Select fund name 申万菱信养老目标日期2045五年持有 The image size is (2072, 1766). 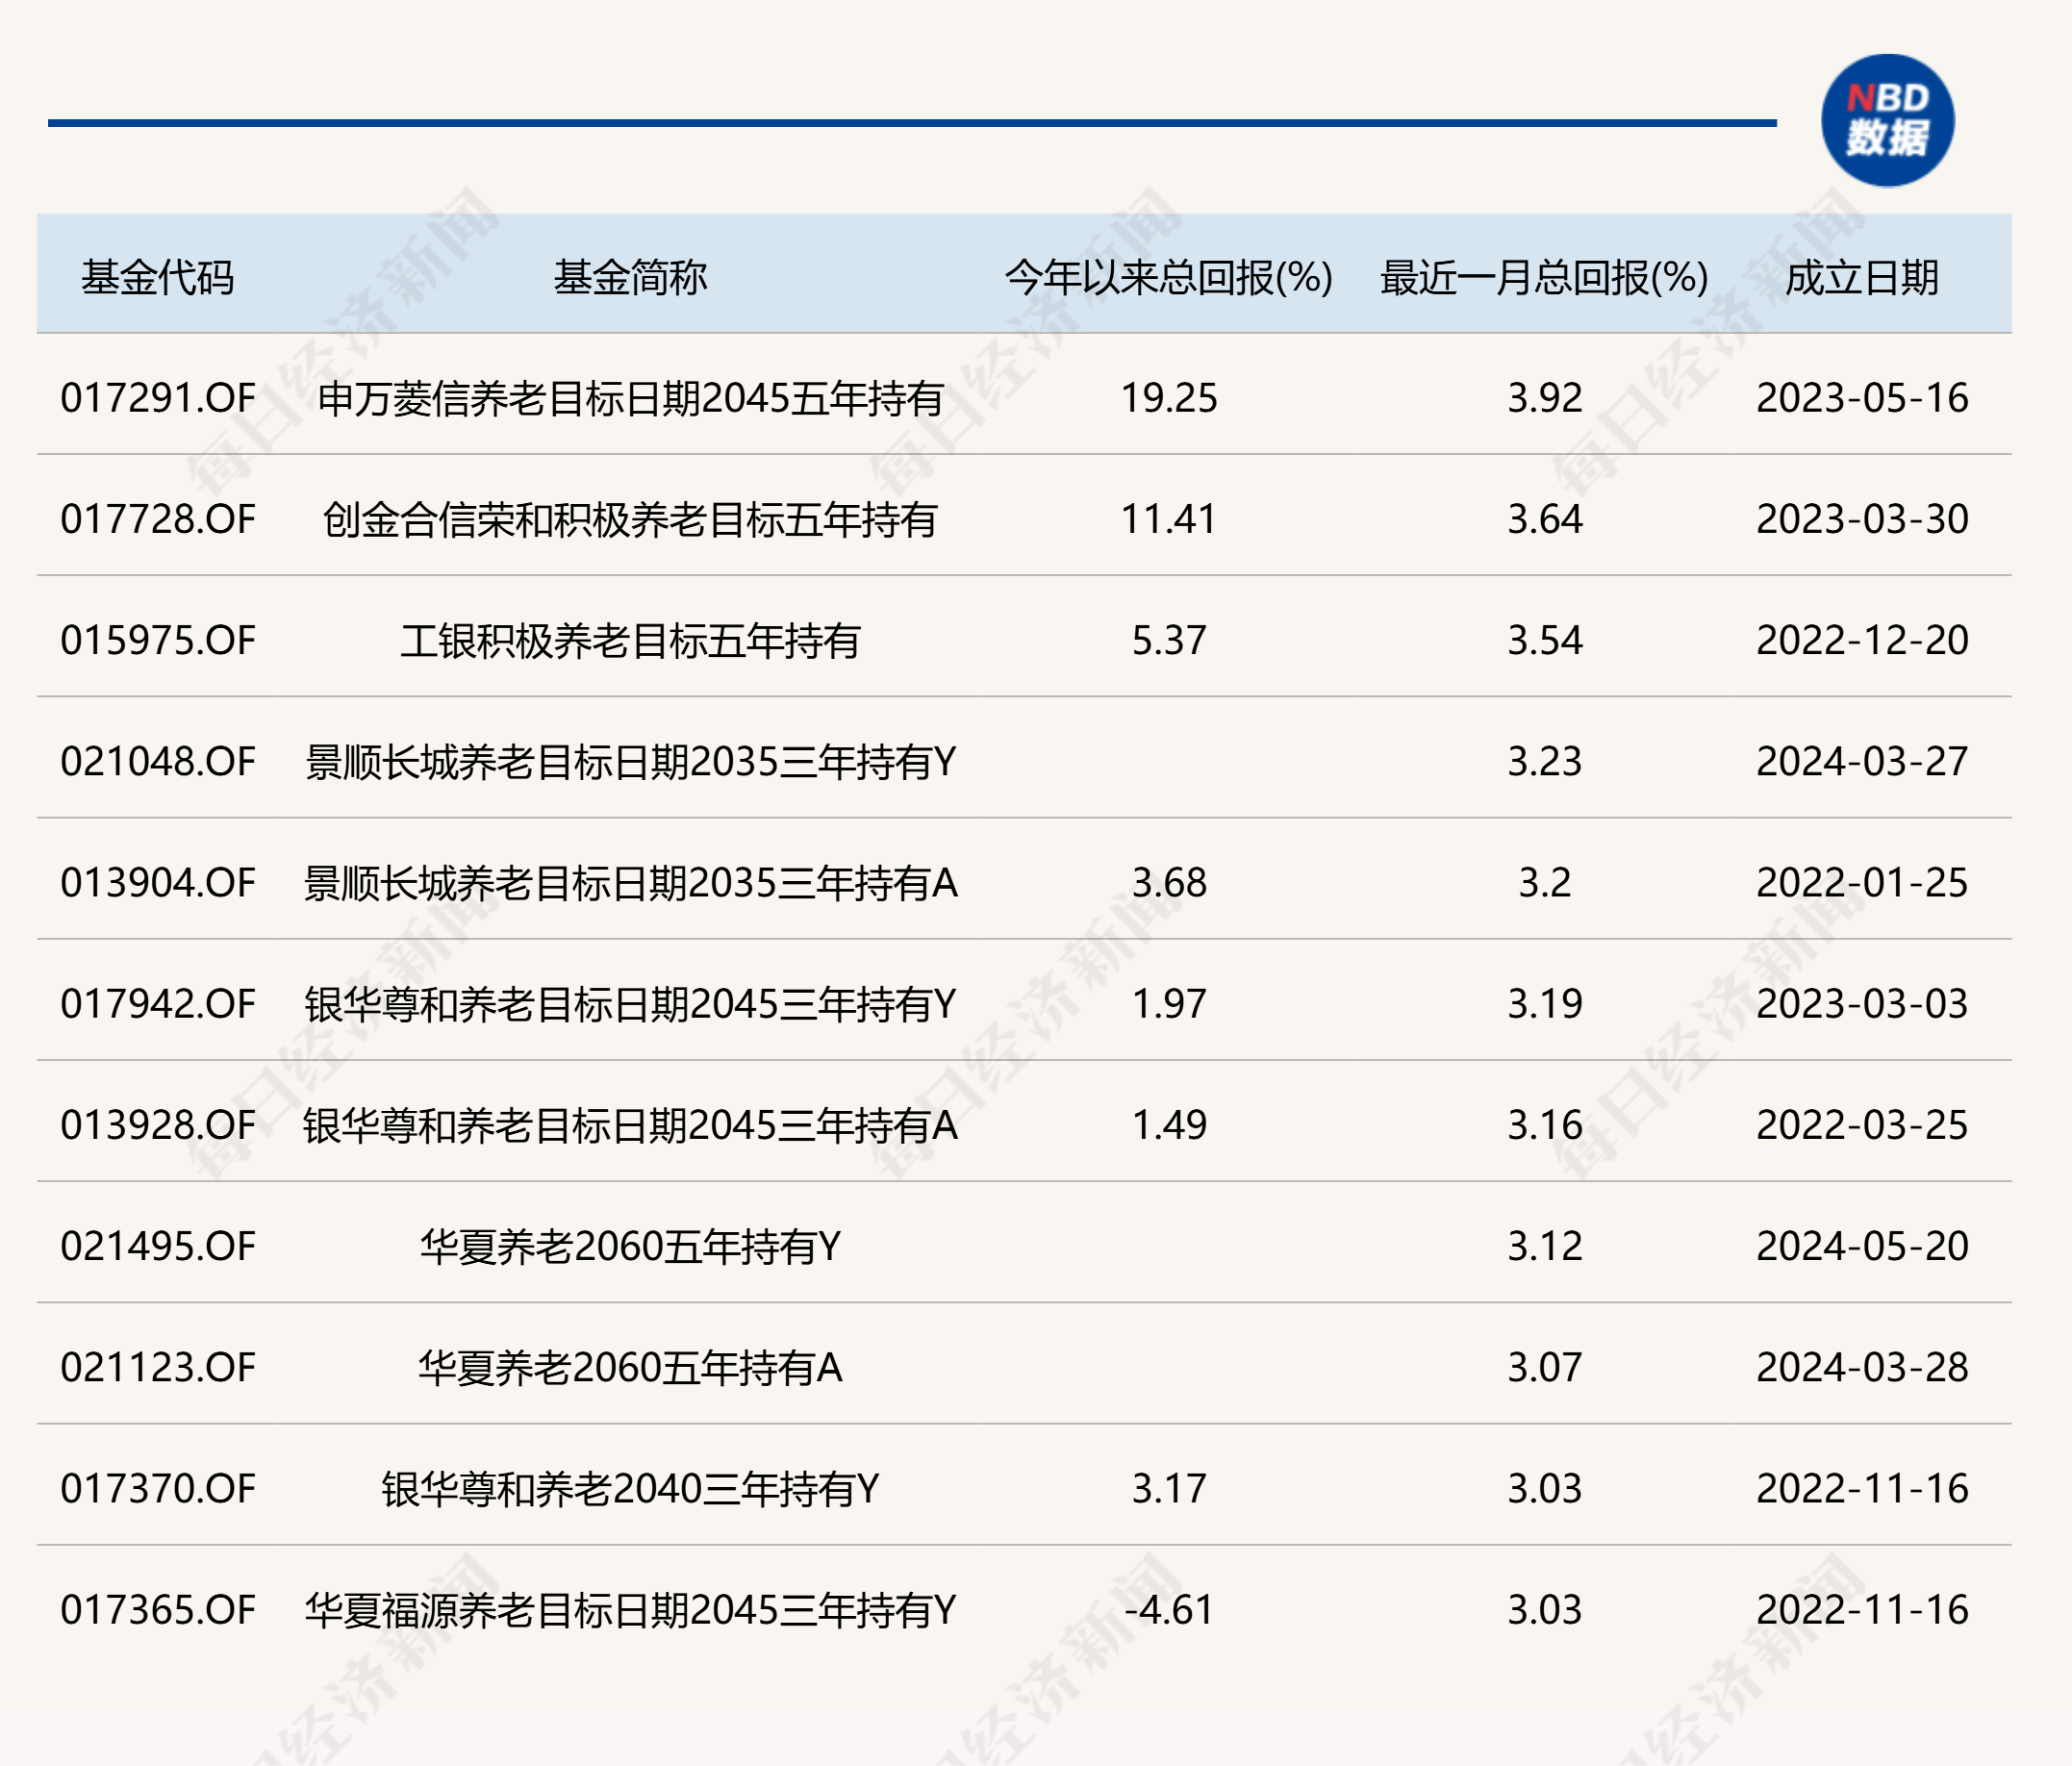point(630,398)
